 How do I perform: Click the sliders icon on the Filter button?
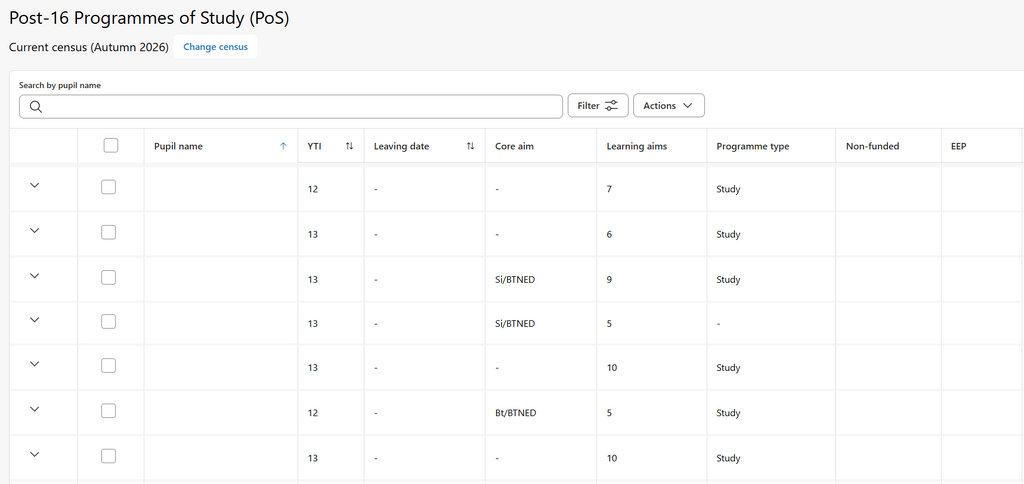tap(612, 105)
